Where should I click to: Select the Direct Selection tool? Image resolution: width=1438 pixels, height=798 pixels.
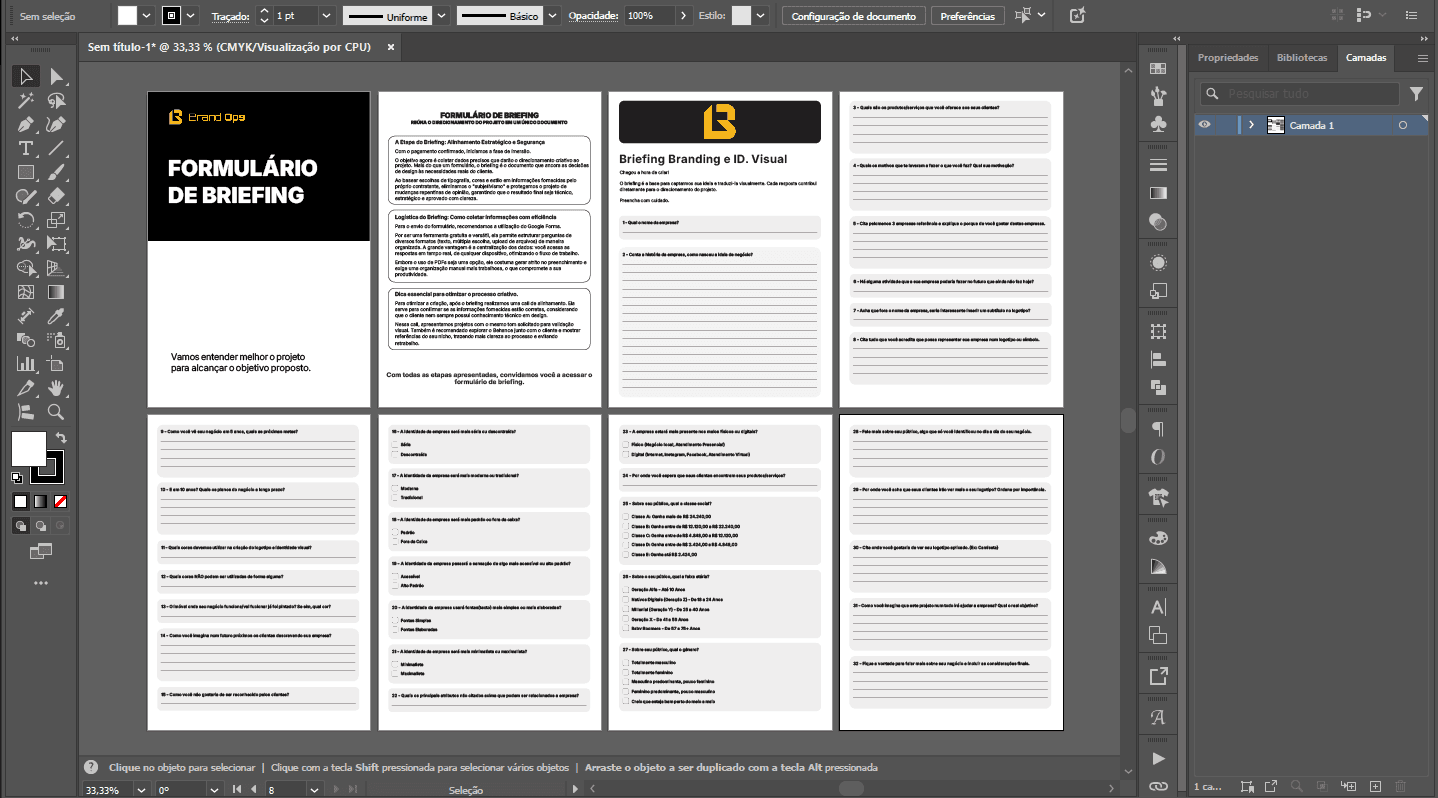point(57,77)
